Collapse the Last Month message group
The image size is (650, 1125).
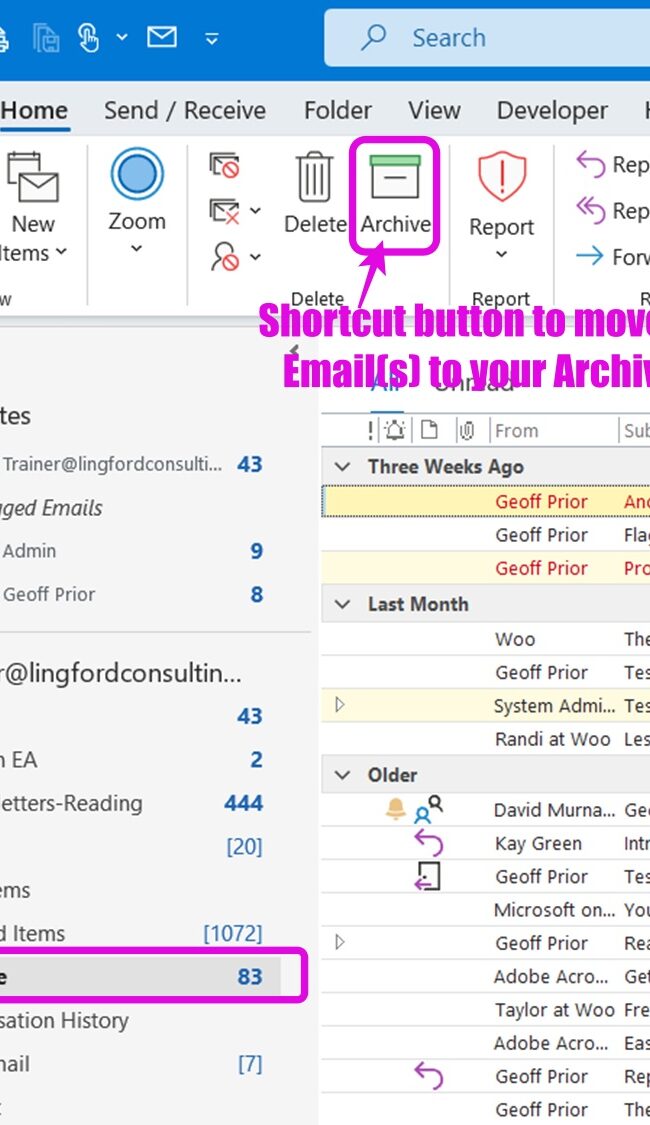[343, 604]
